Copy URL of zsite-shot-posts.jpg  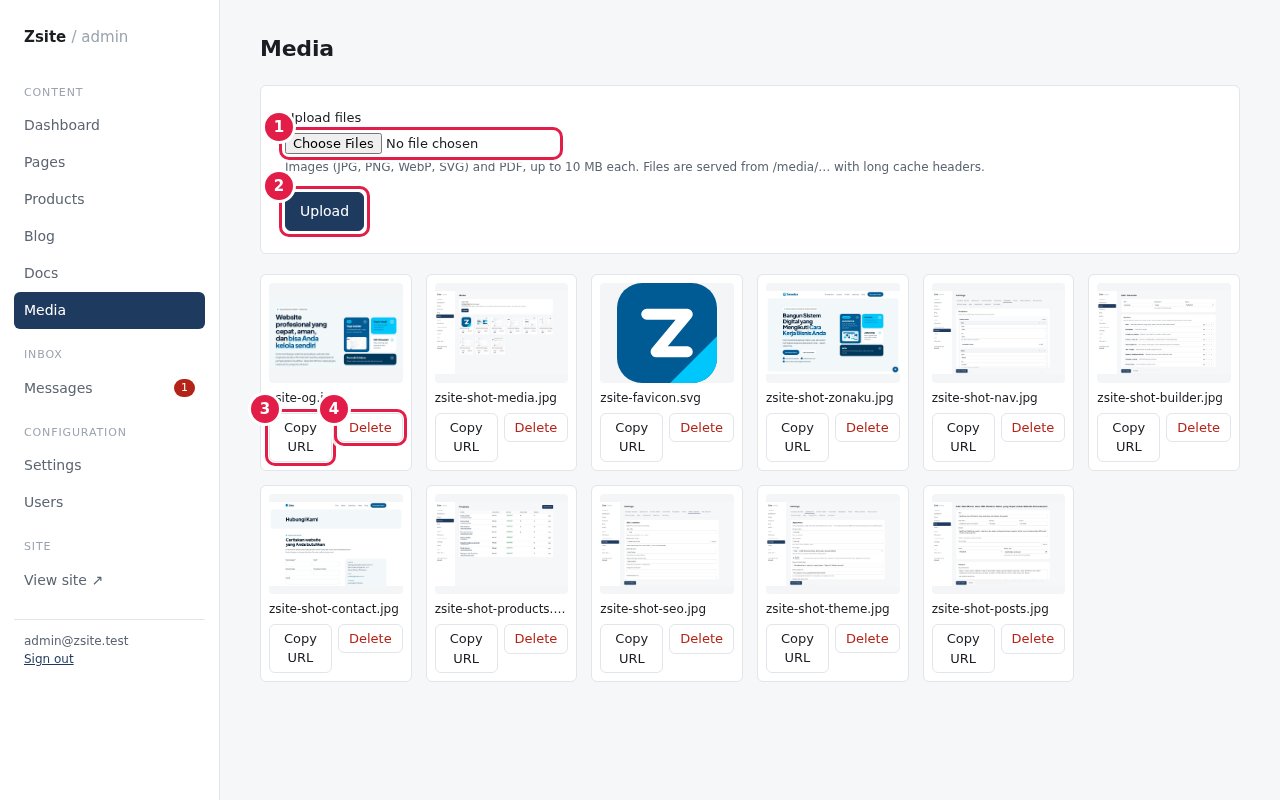(963, 648)
